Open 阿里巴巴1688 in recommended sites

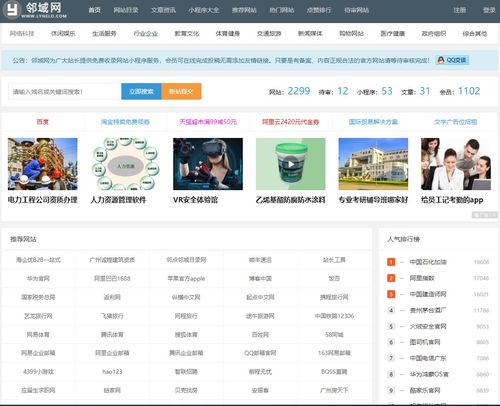[112, 278]
